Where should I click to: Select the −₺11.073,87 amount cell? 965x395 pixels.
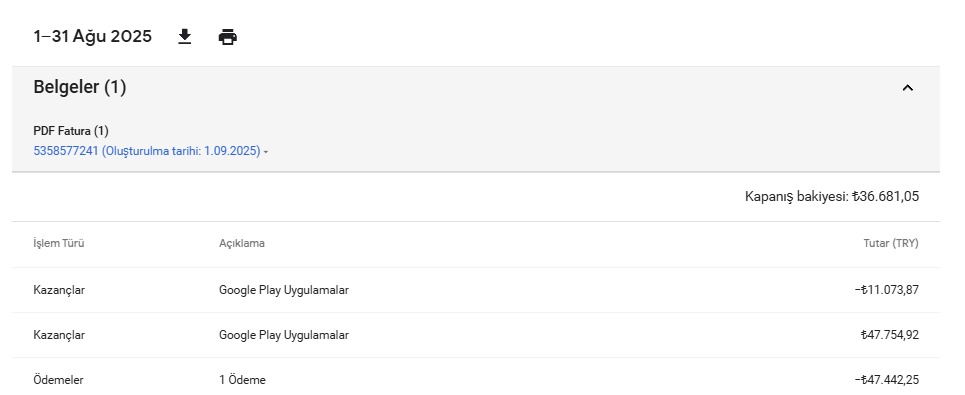point(887,290)
